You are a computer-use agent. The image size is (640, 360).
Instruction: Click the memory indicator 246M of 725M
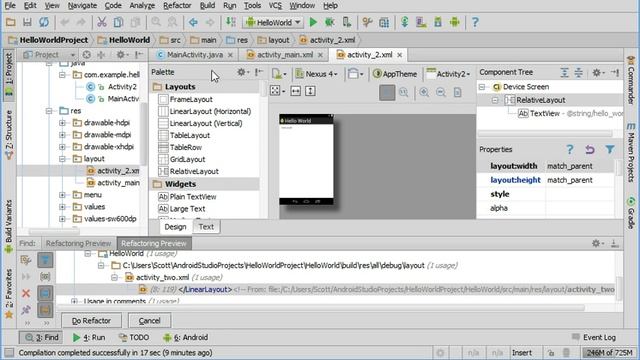coord(610,353)
